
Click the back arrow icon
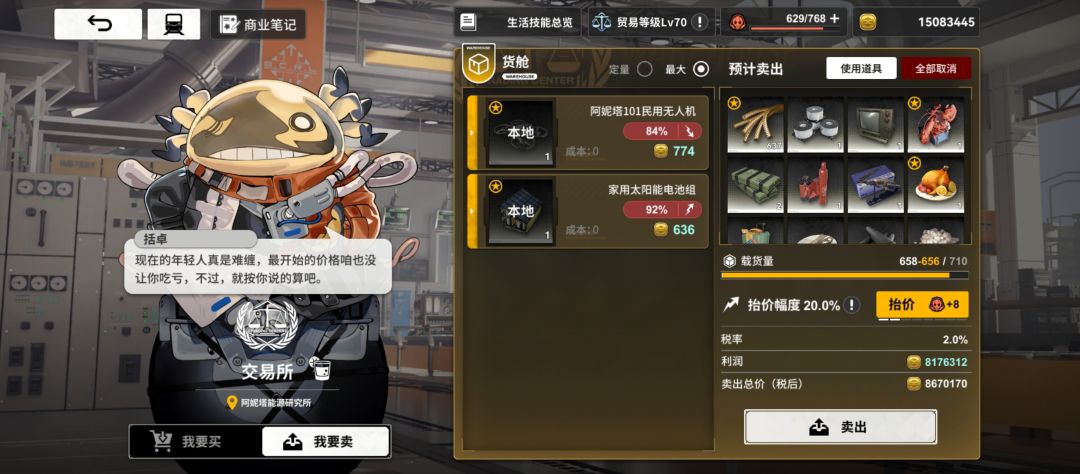click(x=98, y=24)
